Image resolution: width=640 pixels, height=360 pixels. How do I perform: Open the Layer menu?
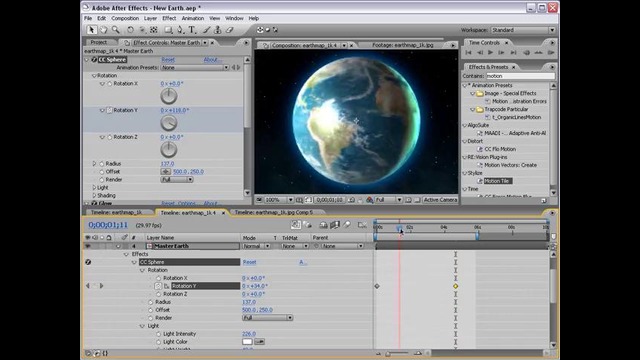pos(150,18)
